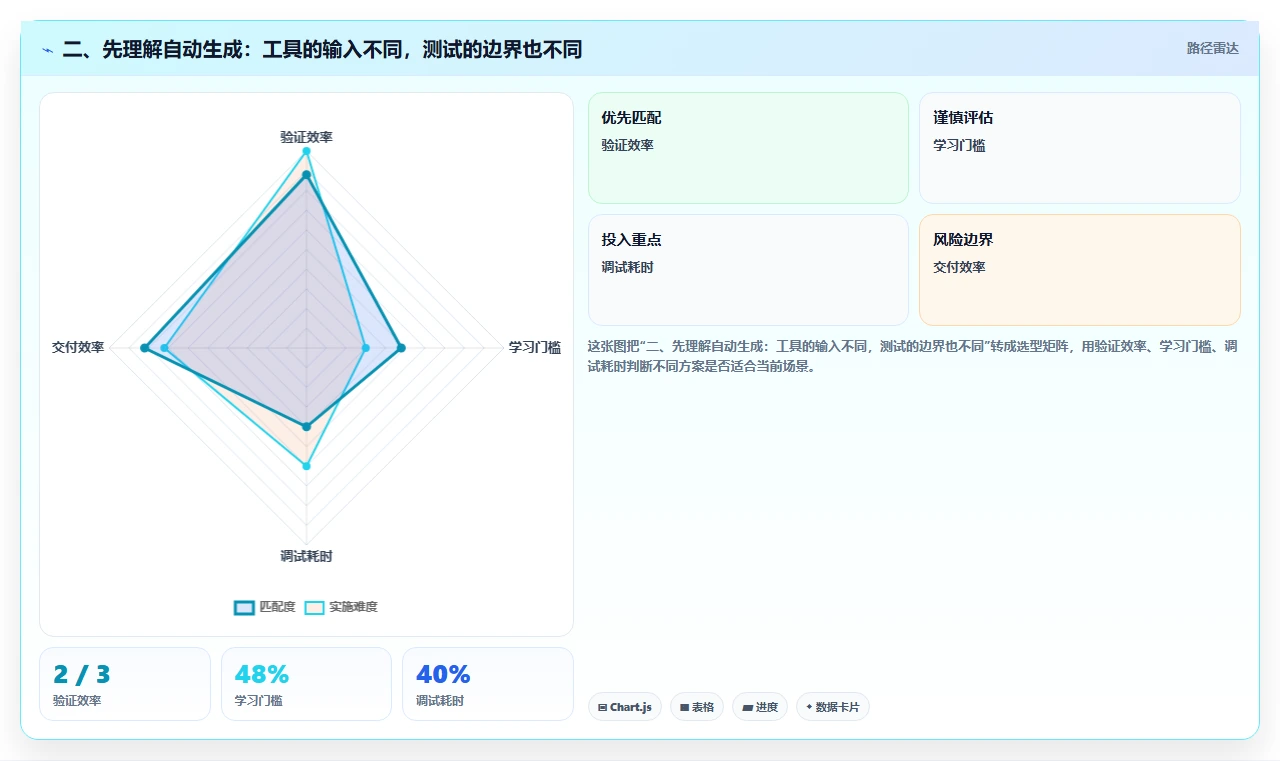1280x761 pixels.
Task: Click the 调试耗时 radar axis label
Action: [306, 556]
